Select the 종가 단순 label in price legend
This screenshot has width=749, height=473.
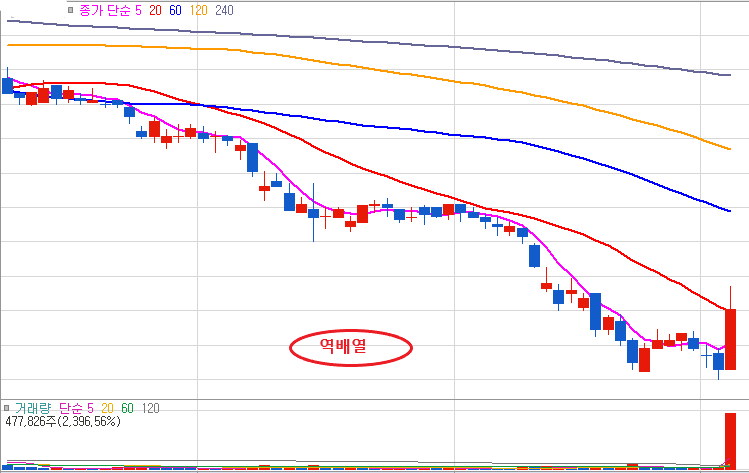point(105,10)
